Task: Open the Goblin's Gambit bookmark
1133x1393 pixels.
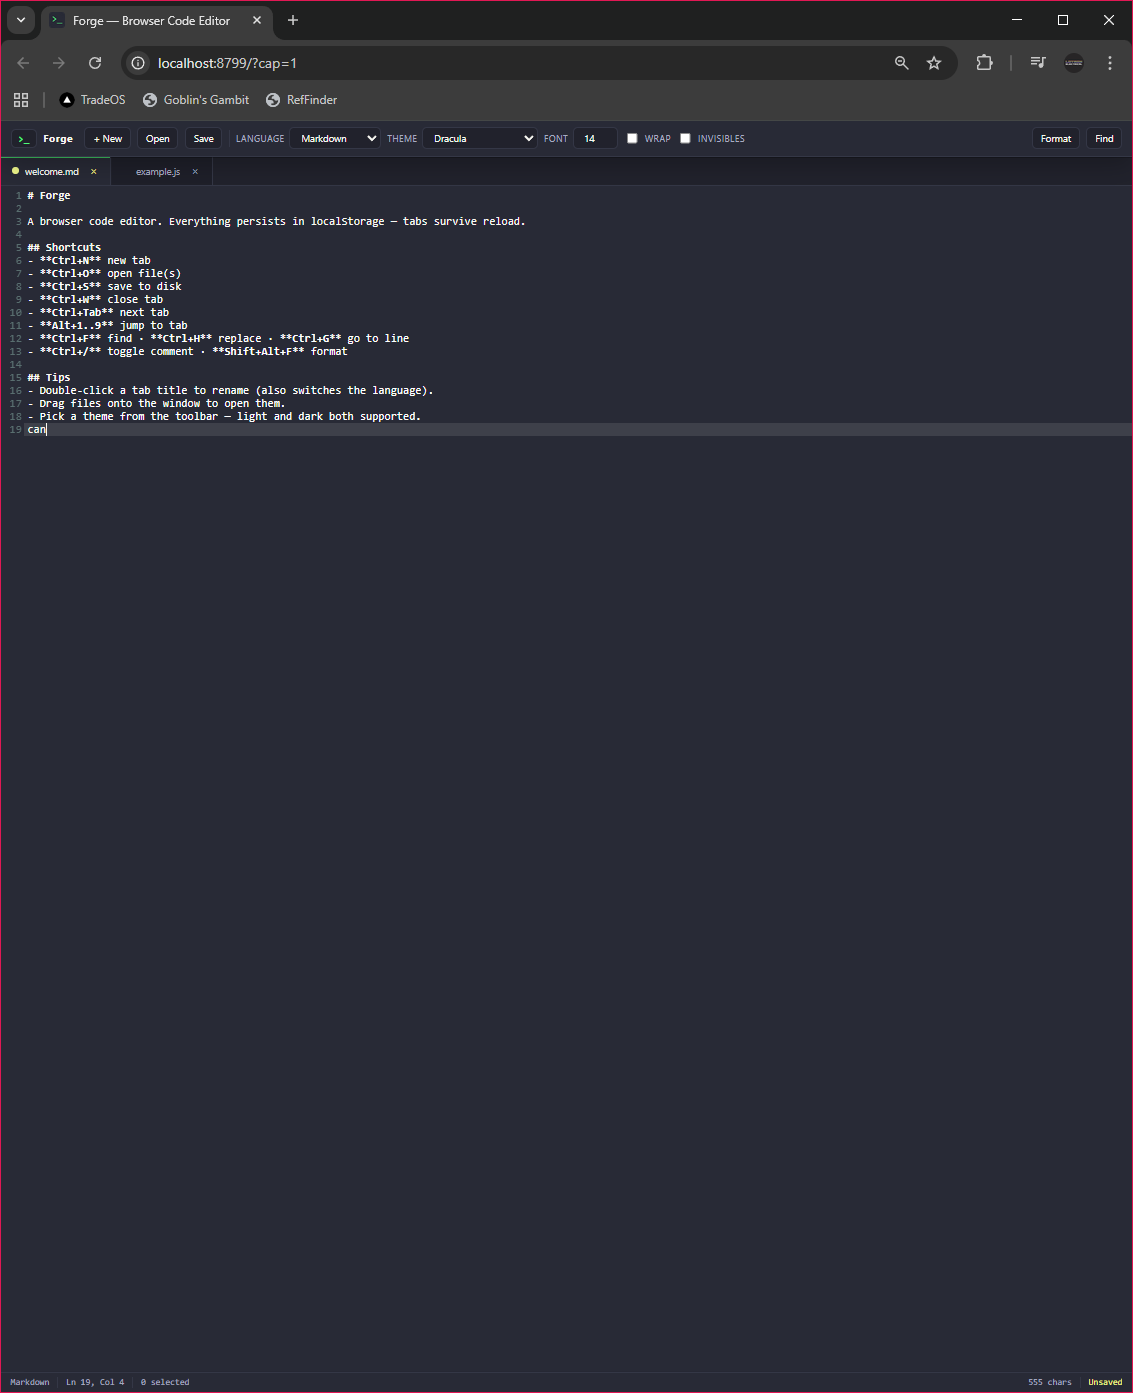Action: coord(196,100)
